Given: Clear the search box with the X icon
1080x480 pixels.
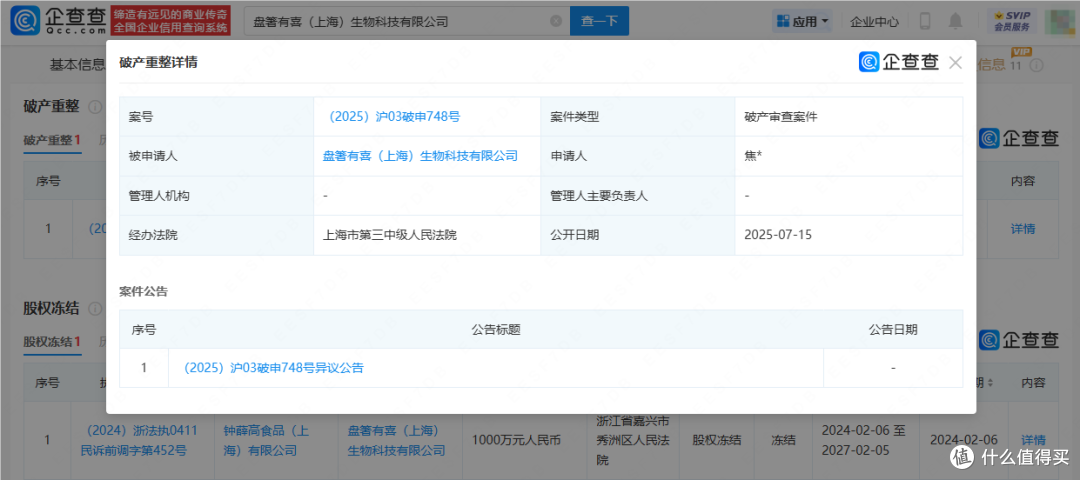Looking at the screenshot, I should [x=556, y=21].
